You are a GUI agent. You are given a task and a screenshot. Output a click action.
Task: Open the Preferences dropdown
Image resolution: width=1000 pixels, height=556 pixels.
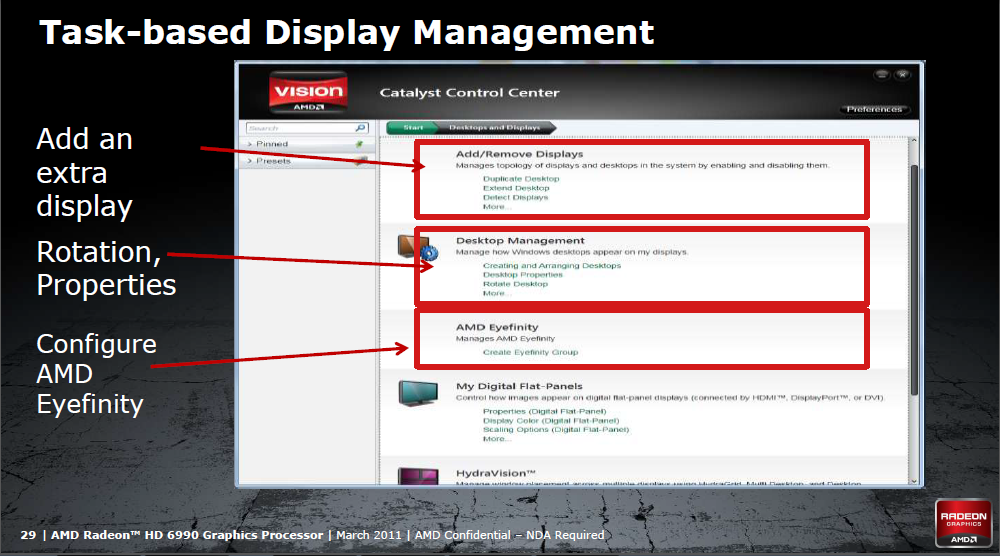pyautogui.click(x=874, y=109)
